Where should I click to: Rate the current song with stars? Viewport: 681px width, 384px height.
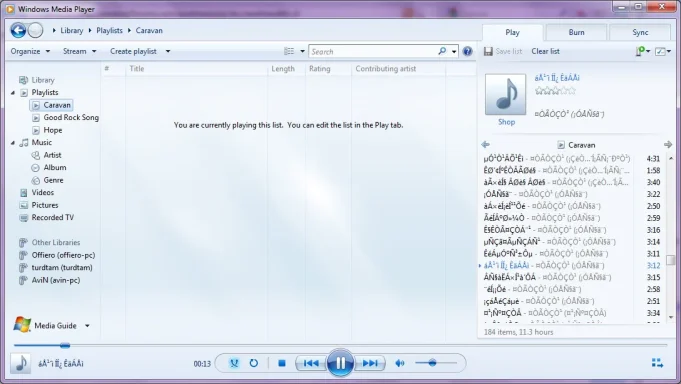[x=555, y=90]
